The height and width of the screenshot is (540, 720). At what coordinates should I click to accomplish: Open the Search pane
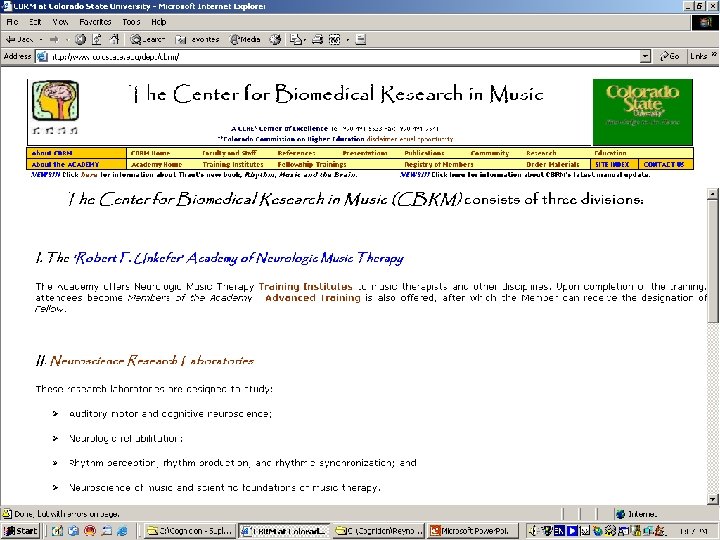[x=147, y=39]
